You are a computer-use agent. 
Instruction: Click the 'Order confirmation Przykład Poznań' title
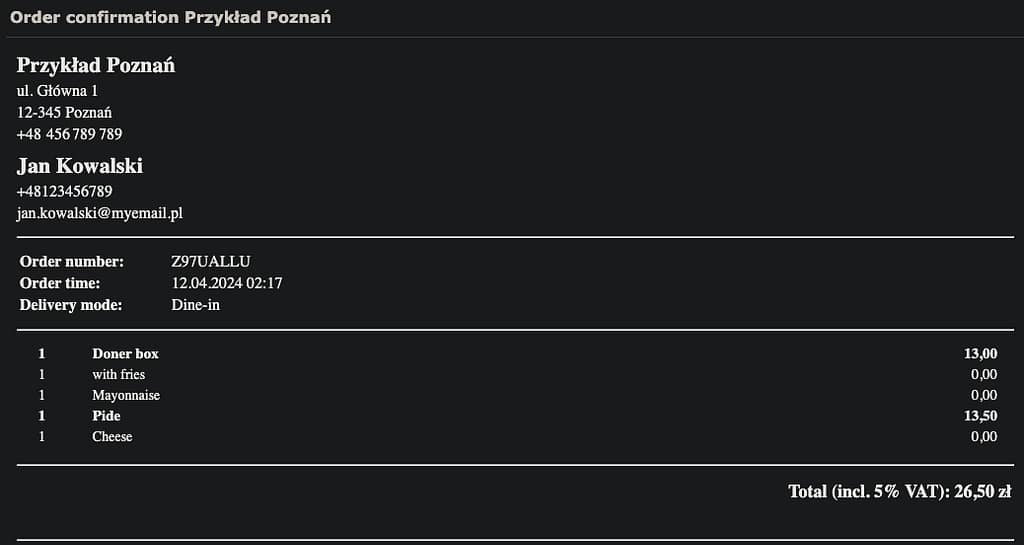coord(170,17)
